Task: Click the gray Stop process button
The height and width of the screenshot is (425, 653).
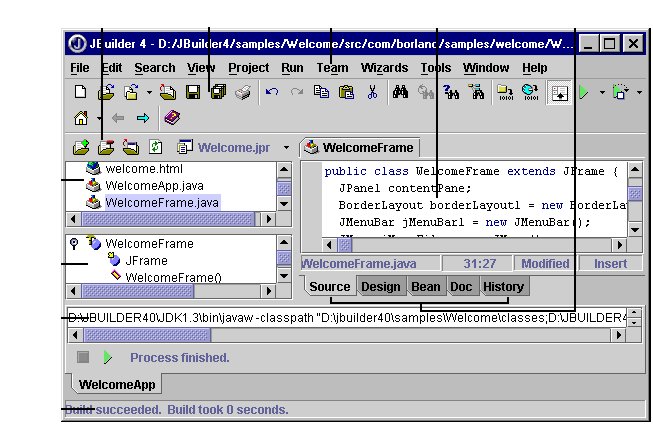Action: [83, 357]
